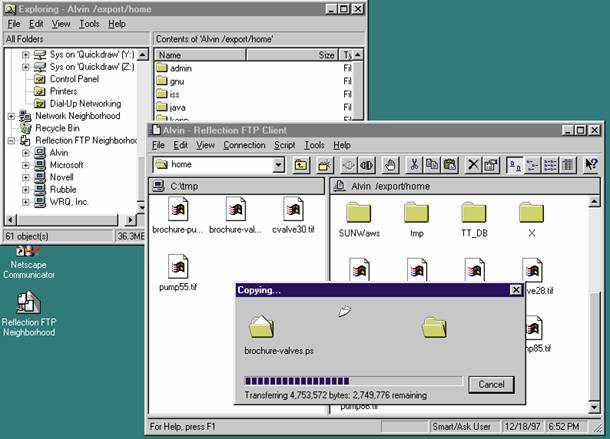The height and width of the screenshot is (439, 610).
Task: Click down arrow of Alvin pane scrollbar
Action: tap(594, 407)
